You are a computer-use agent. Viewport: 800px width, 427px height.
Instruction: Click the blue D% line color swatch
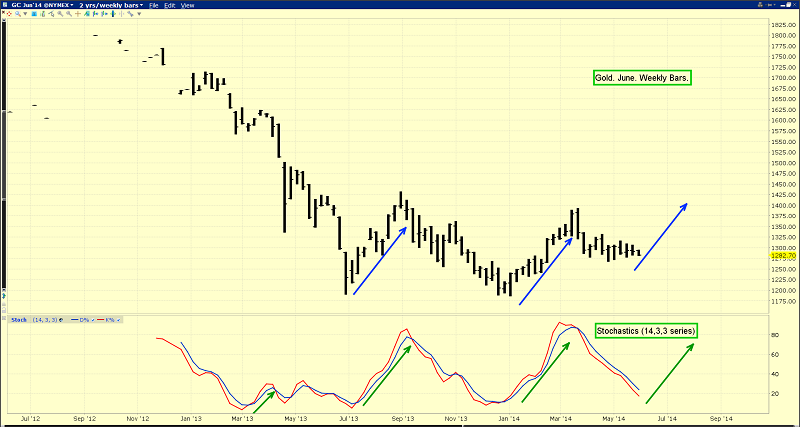[x=74, y=320]
